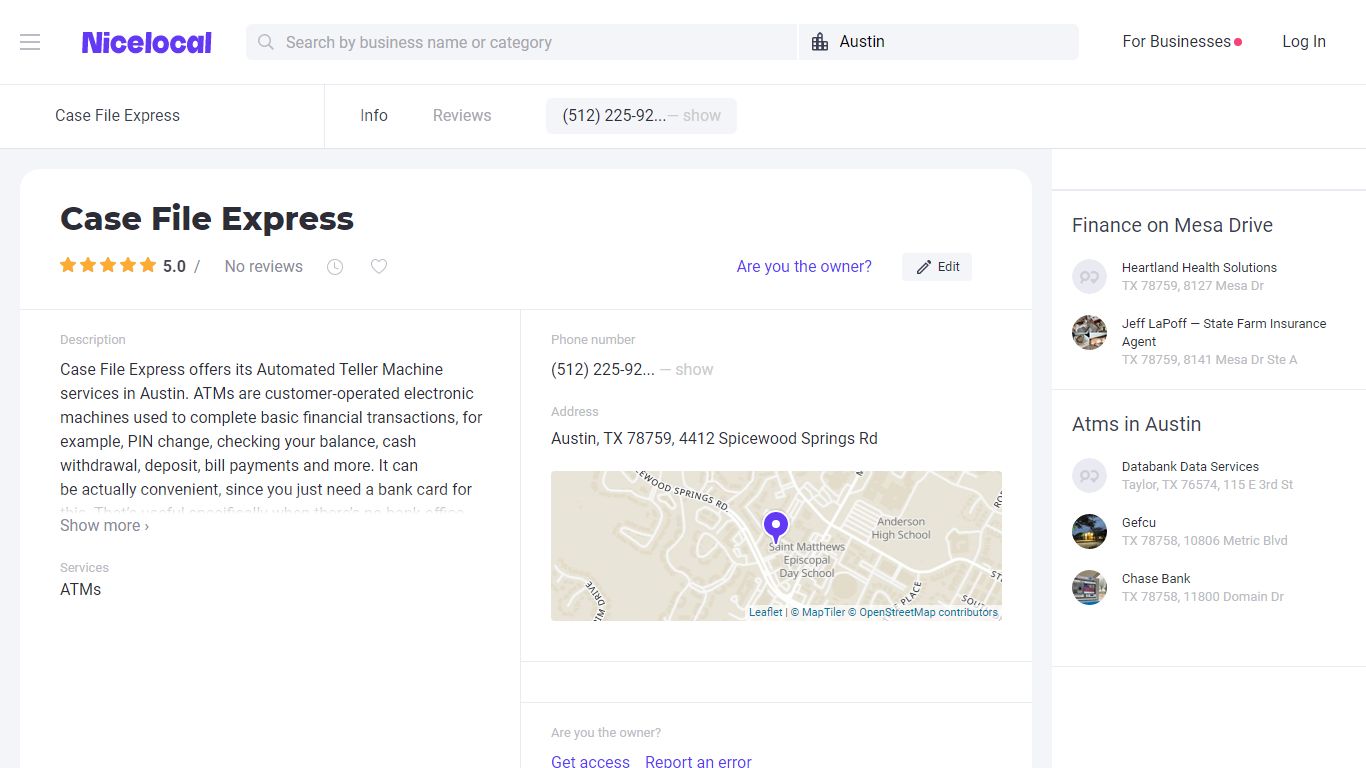1366x768 pixels.
Task: Click the Case File Express title
Action: pos(207,219)
